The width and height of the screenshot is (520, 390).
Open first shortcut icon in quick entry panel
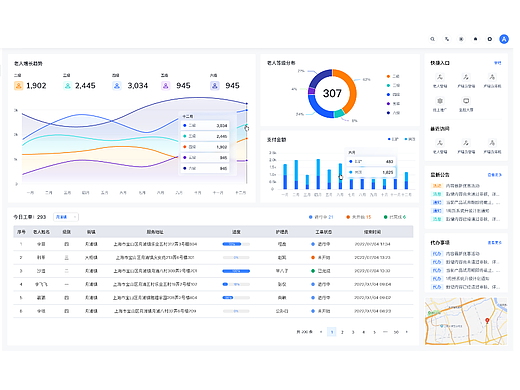(440, 77)
